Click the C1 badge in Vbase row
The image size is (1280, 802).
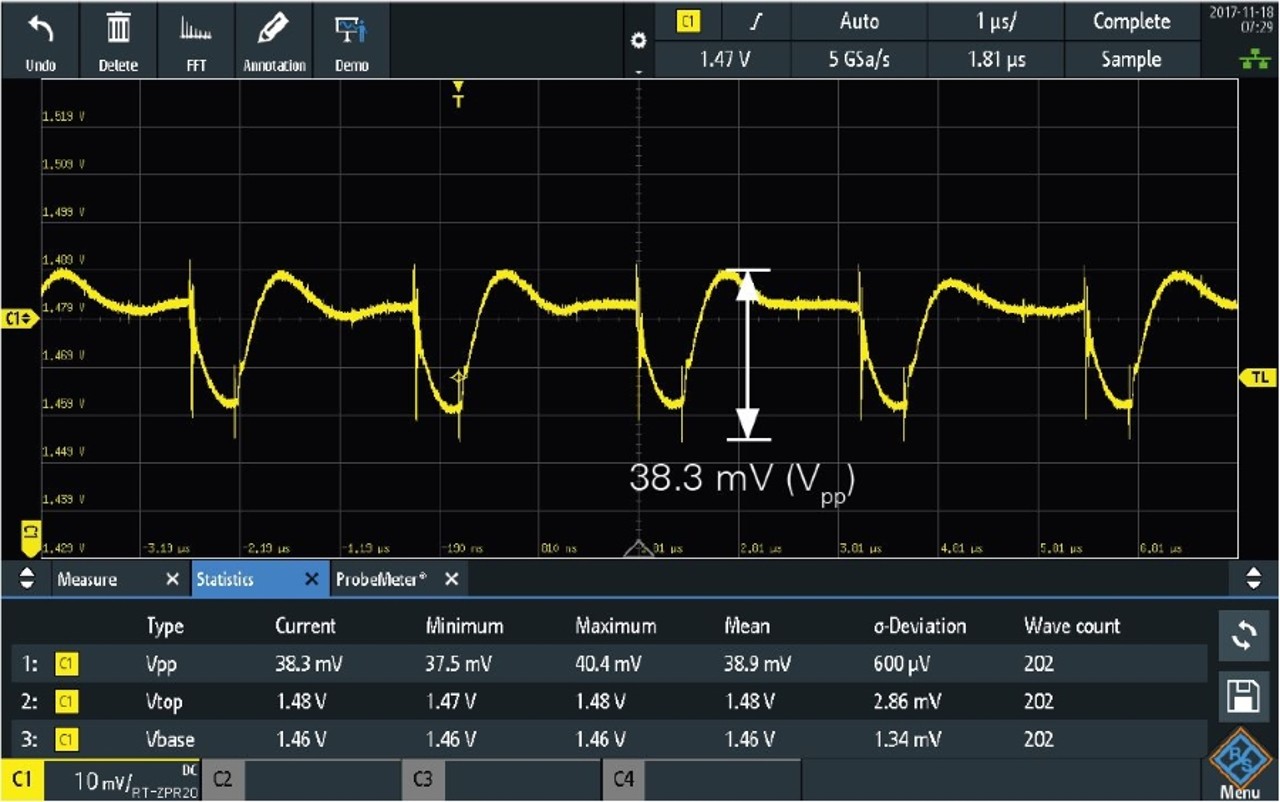pos(67,740)
